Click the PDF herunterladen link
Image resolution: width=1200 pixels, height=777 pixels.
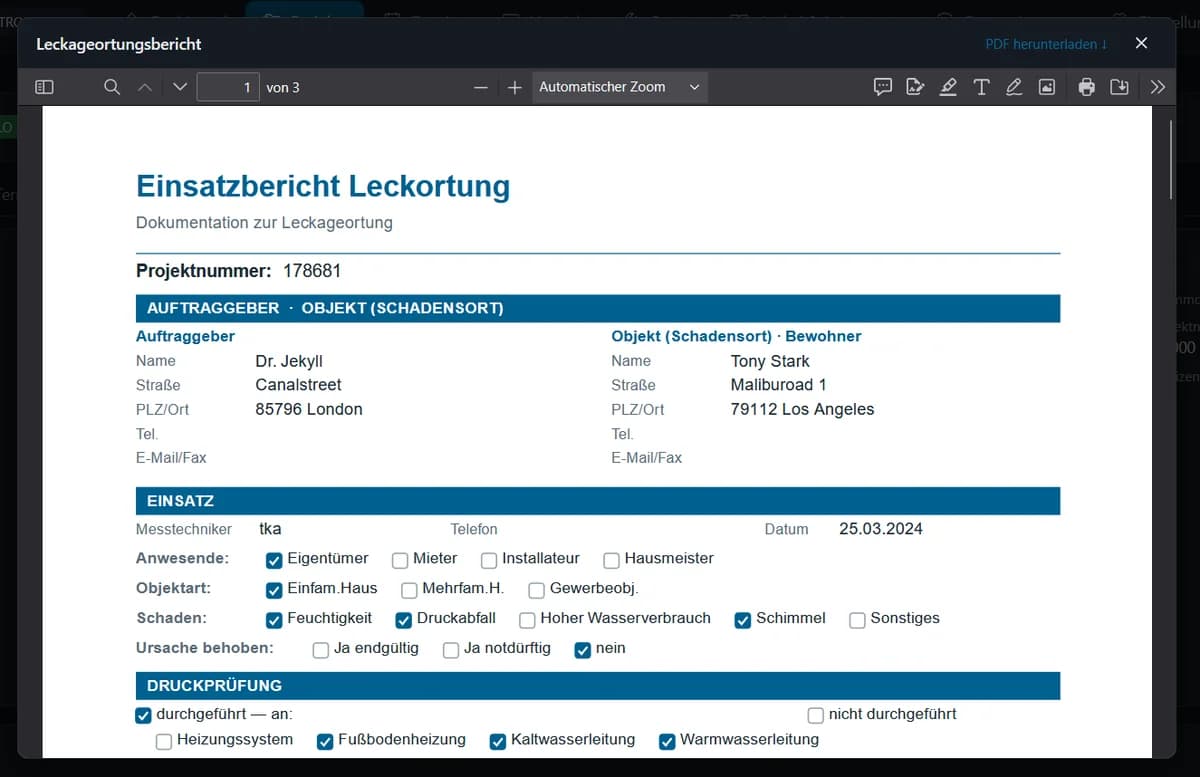point(1046,44)
